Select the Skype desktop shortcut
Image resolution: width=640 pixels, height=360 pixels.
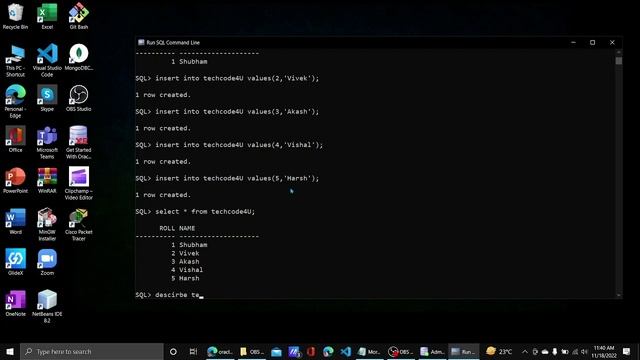(x=47, y=98)
